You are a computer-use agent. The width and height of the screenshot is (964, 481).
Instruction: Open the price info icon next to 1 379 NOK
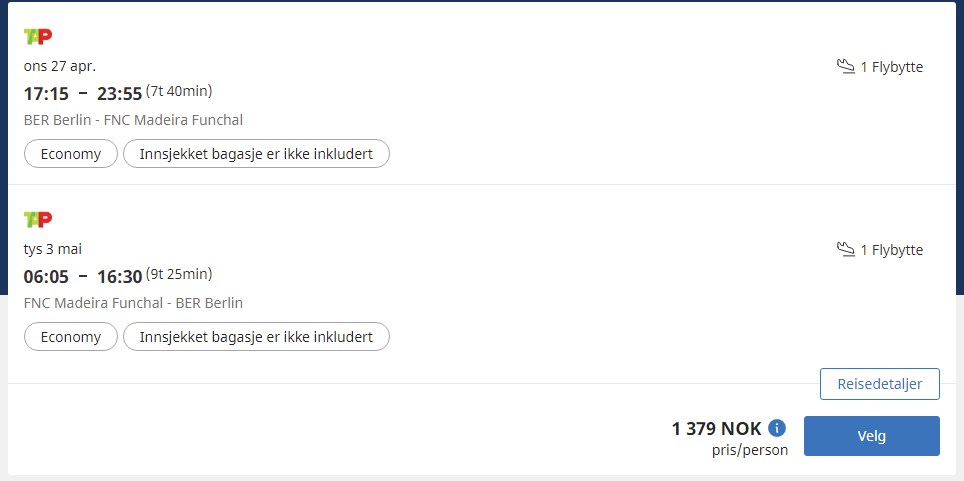point(777,427)
